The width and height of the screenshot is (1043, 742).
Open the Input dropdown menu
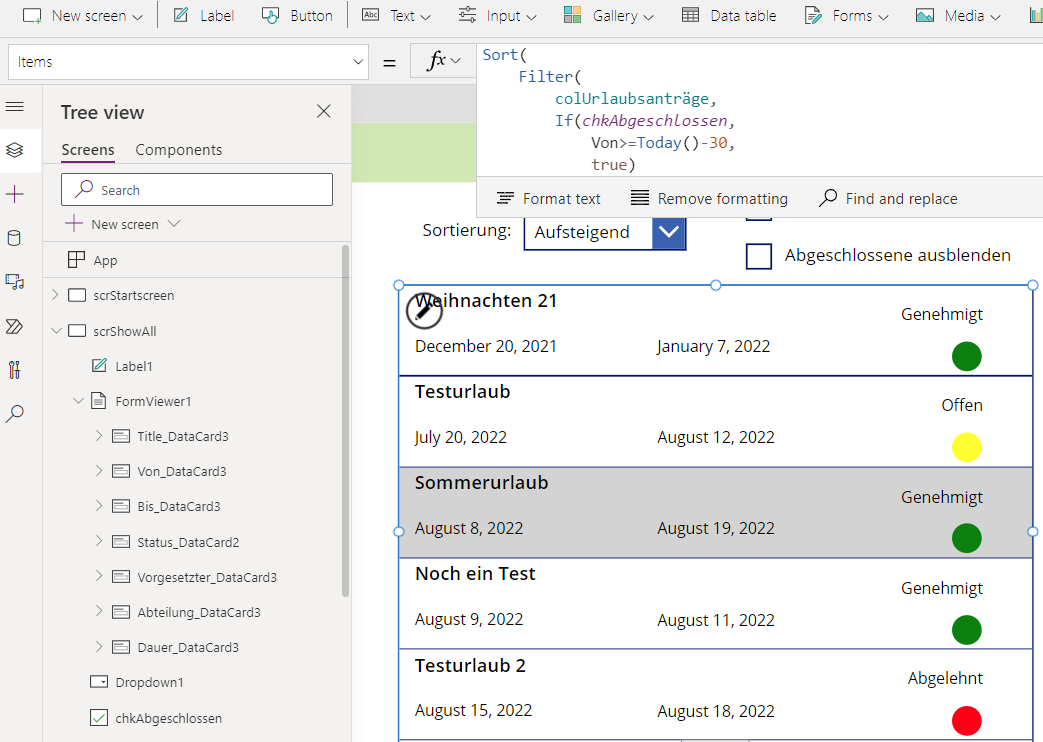[498, 15]
